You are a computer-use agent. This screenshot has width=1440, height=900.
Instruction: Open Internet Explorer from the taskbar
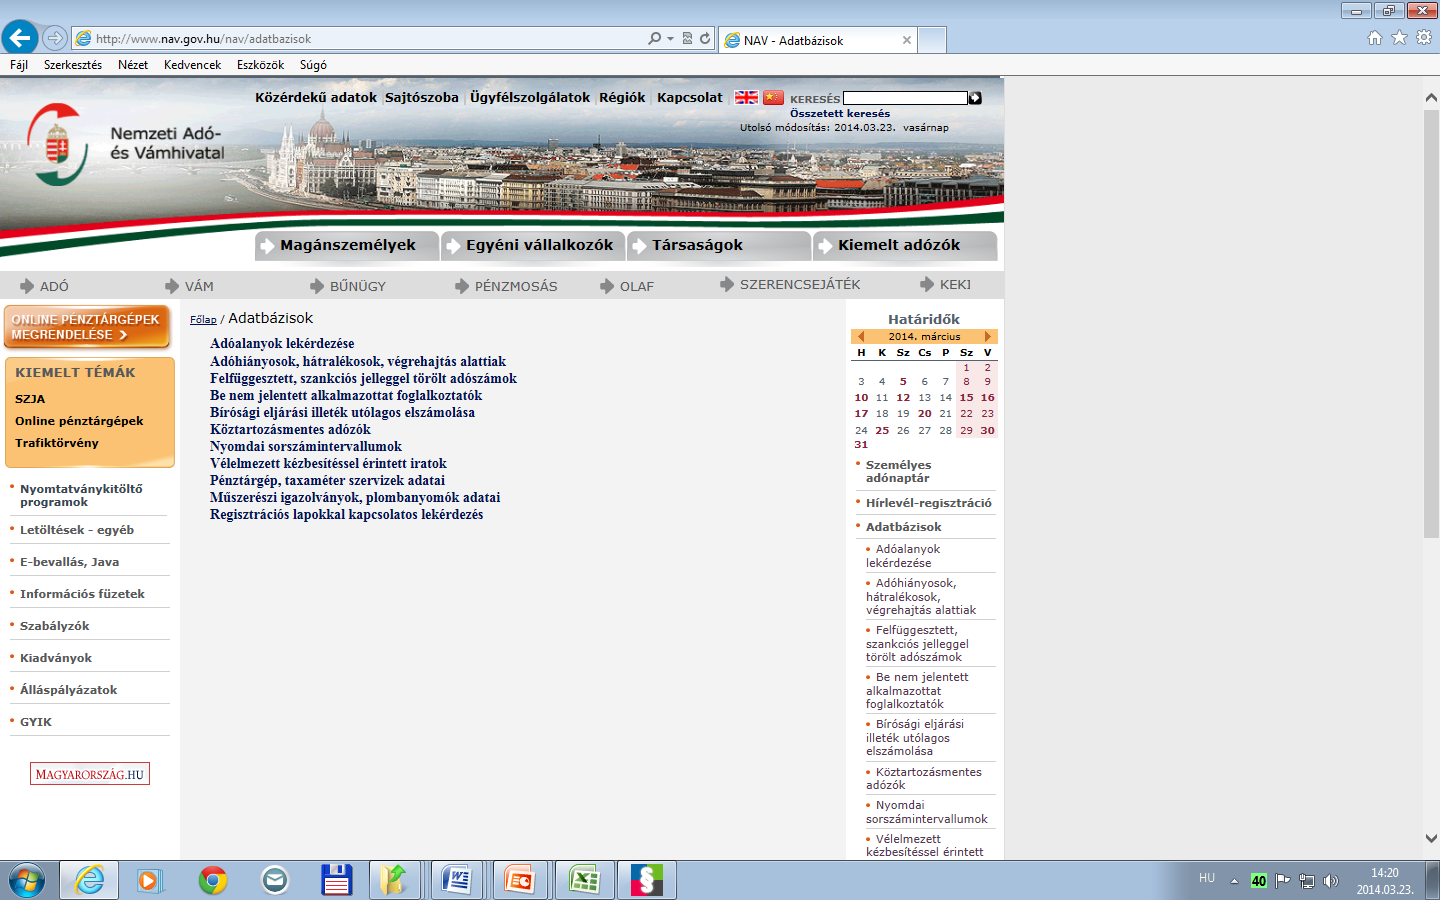tap(89, 880)
